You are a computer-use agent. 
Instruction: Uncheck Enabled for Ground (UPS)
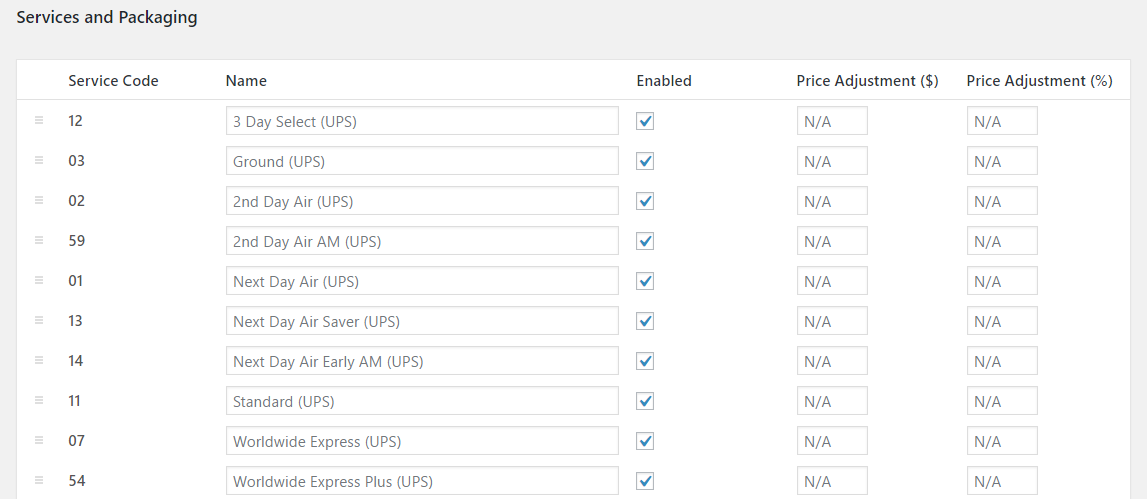[x=645, y=161]
